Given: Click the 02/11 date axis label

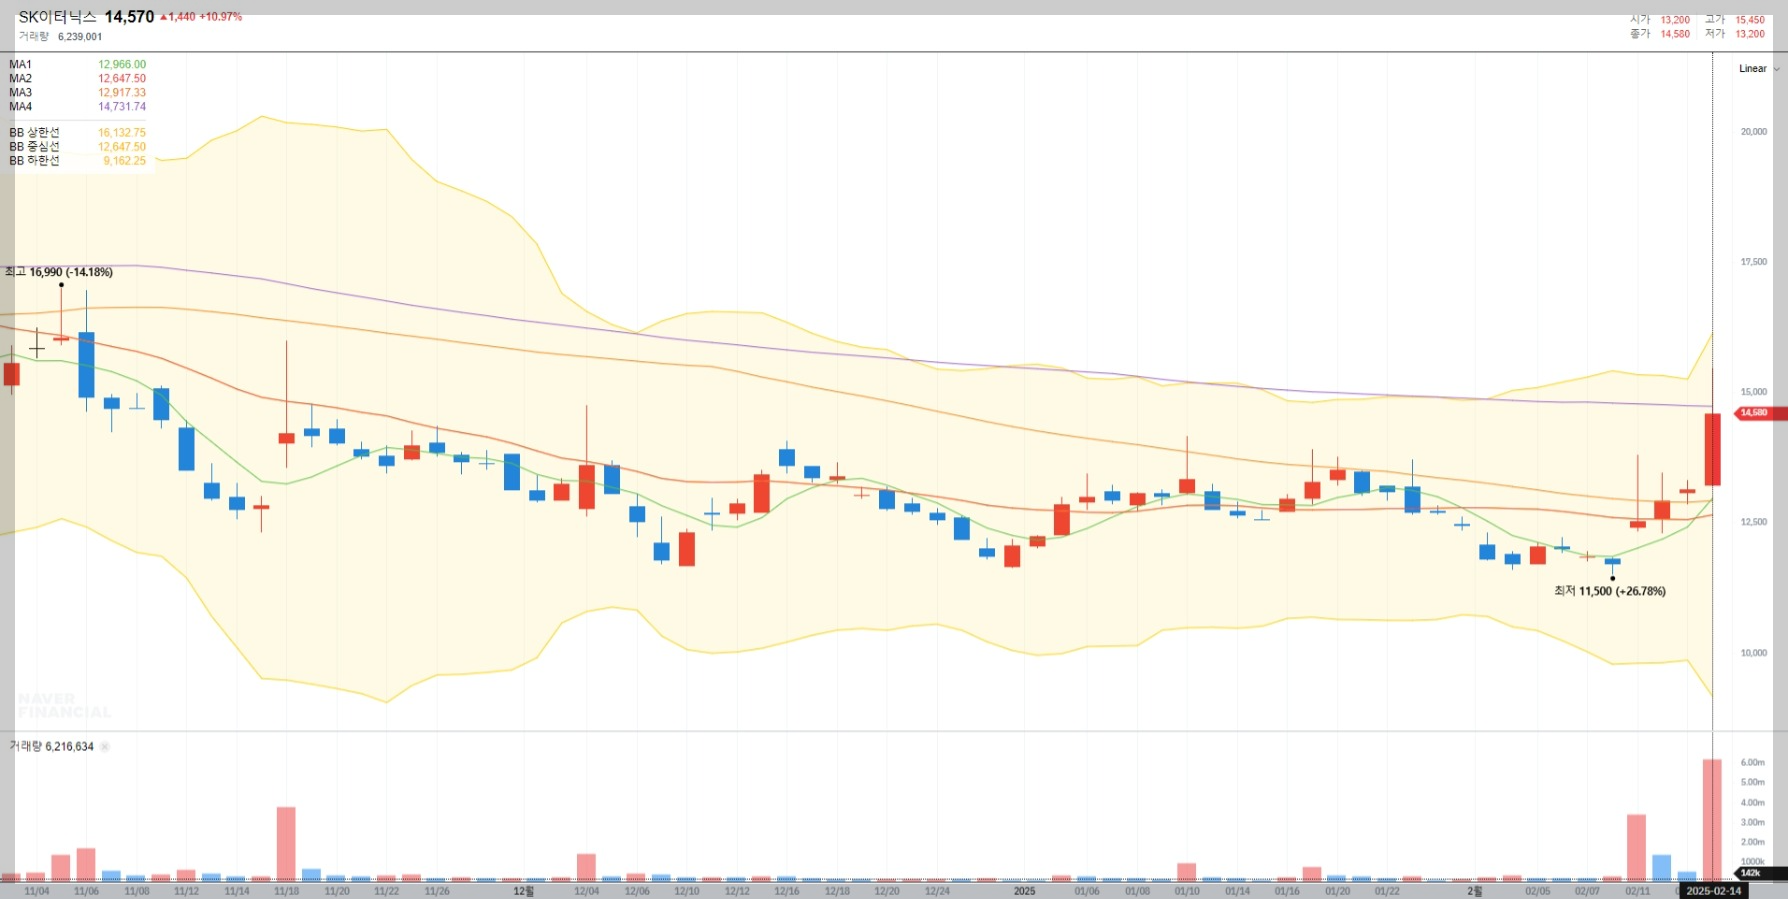Looking at the screenshot, I should 1638,891.
